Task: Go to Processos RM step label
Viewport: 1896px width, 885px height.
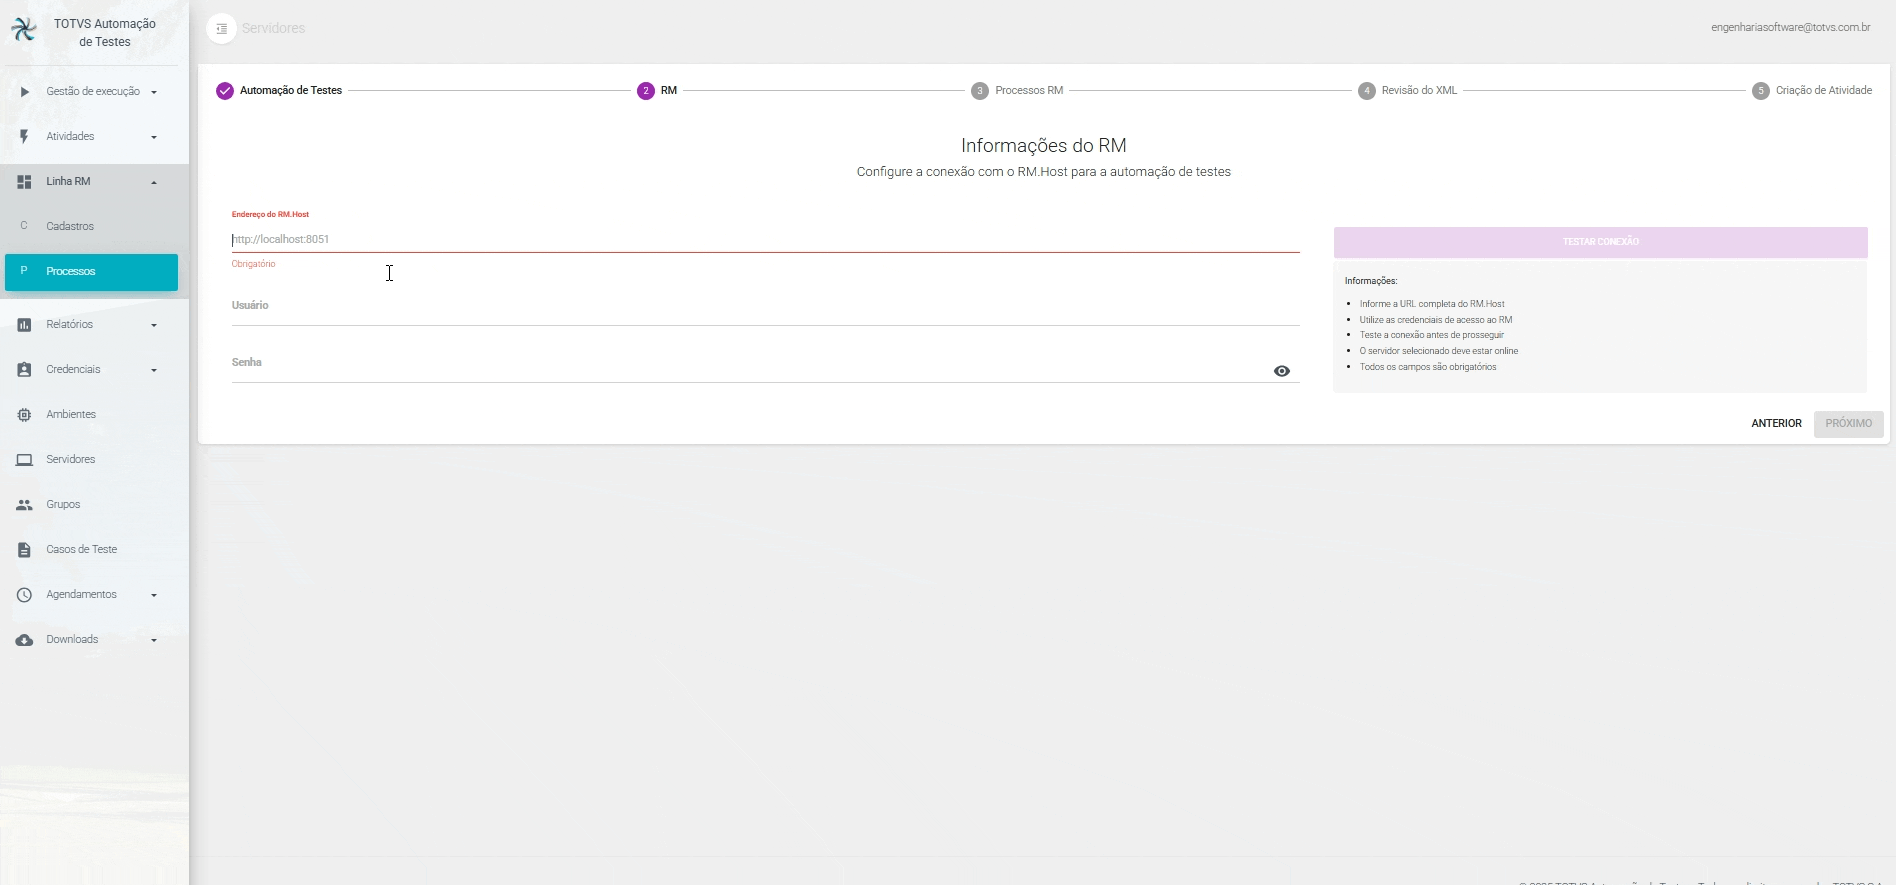Action: 1029,91
